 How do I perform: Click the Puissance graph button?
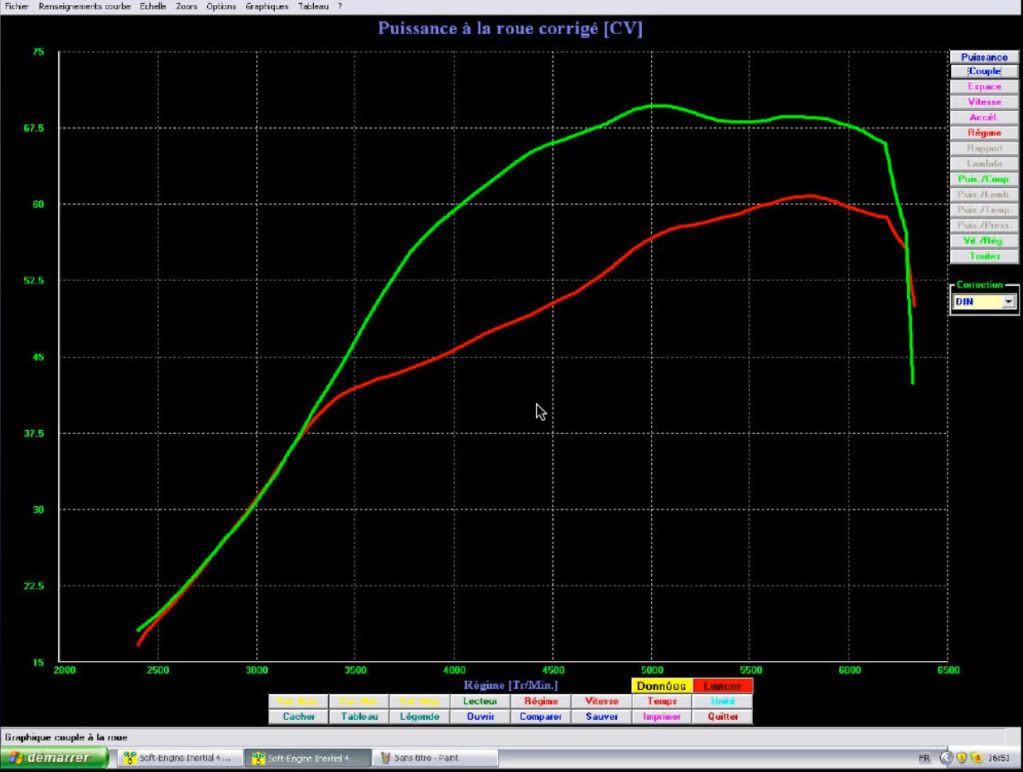coord(983,57)
